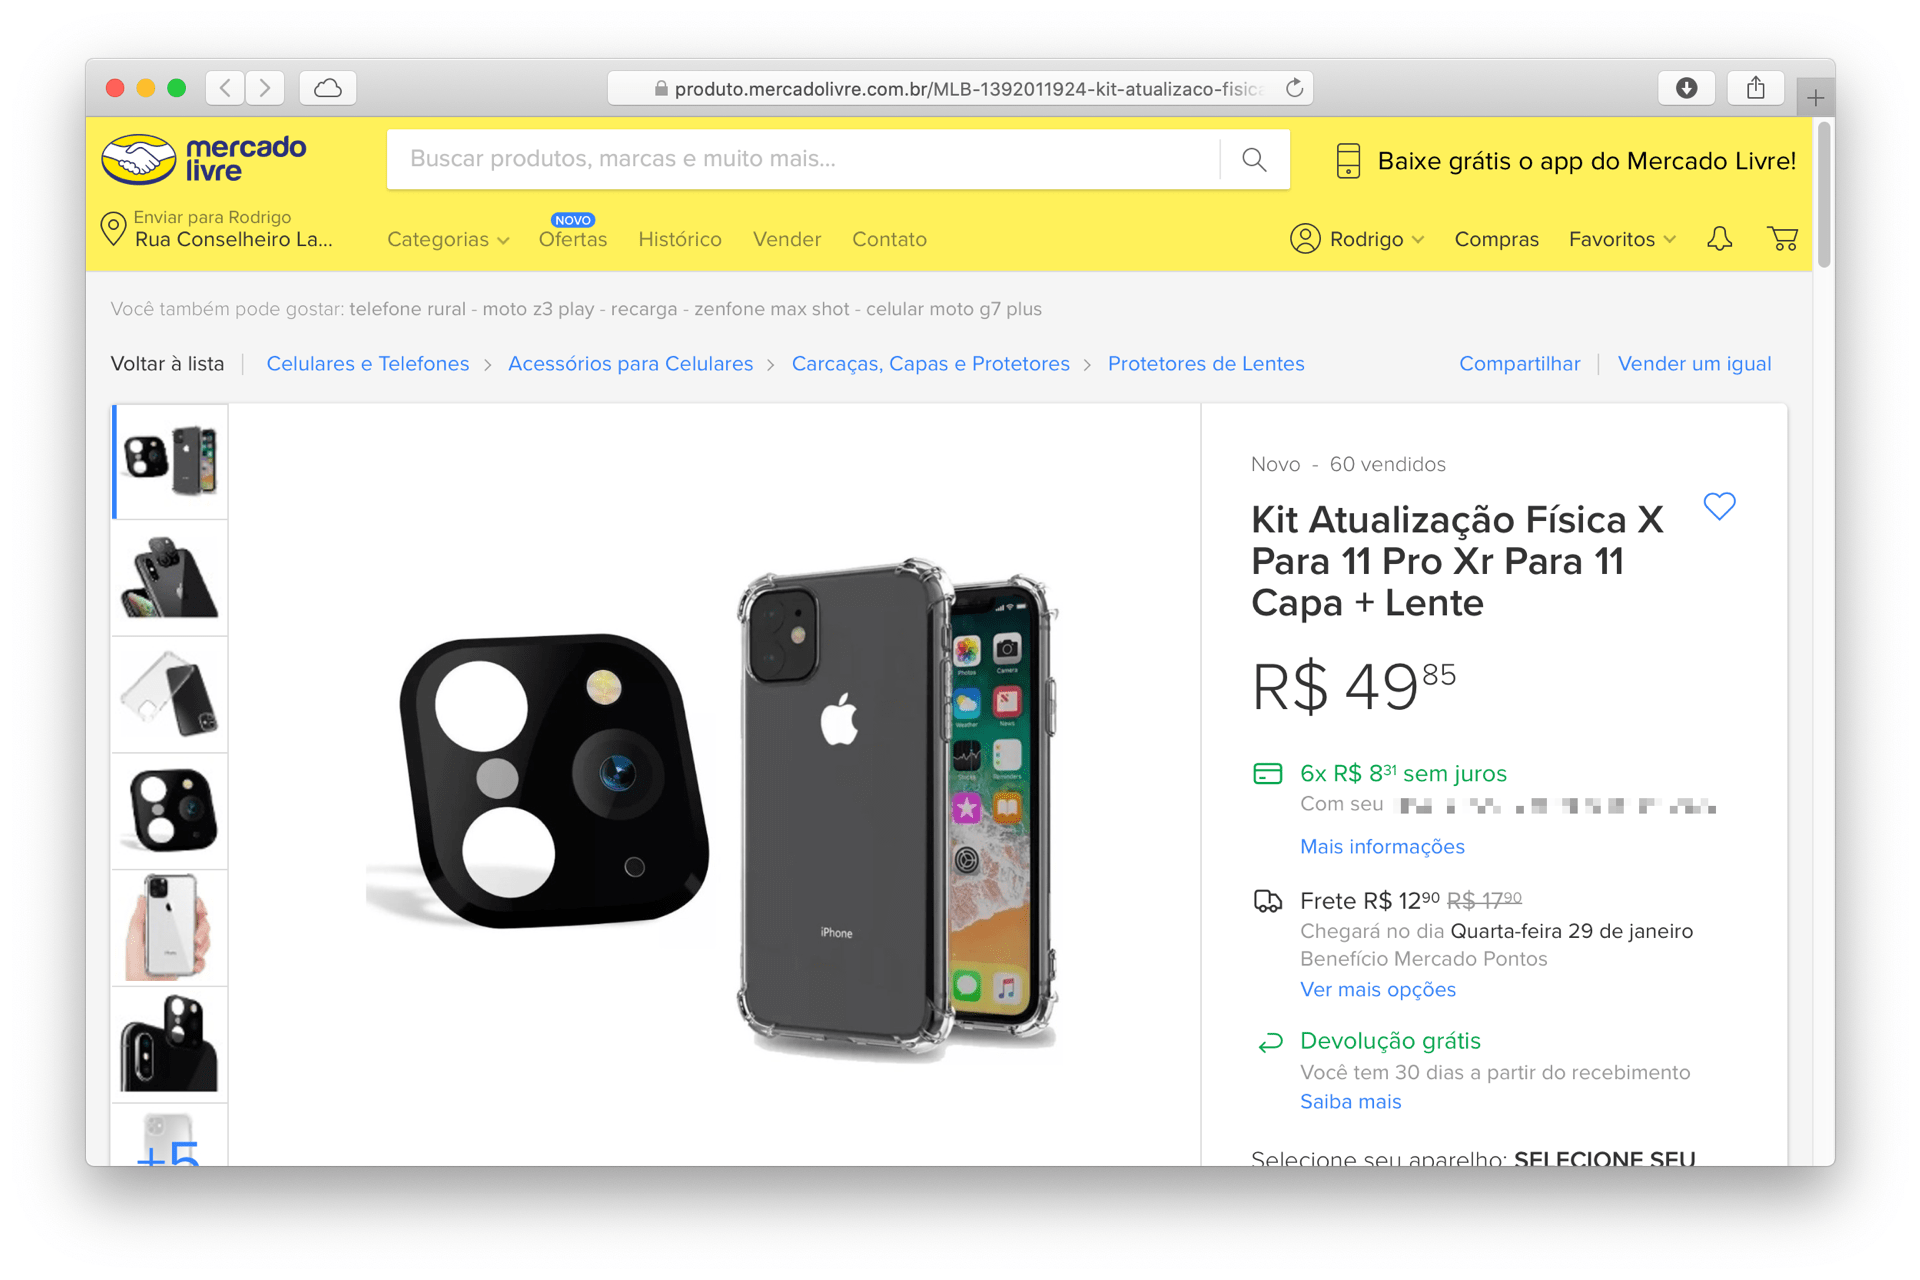Click the credit card icon beside 6x installments
1920x1280 pixels.
coord(1268,772)
